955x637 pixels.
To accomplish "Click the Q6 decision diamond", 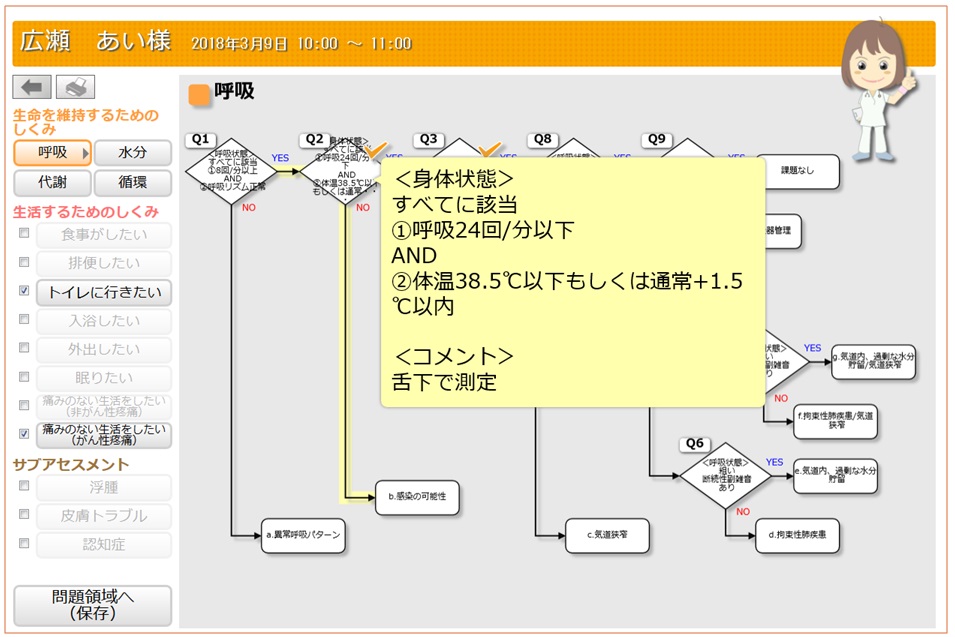I will coord(725,476).
